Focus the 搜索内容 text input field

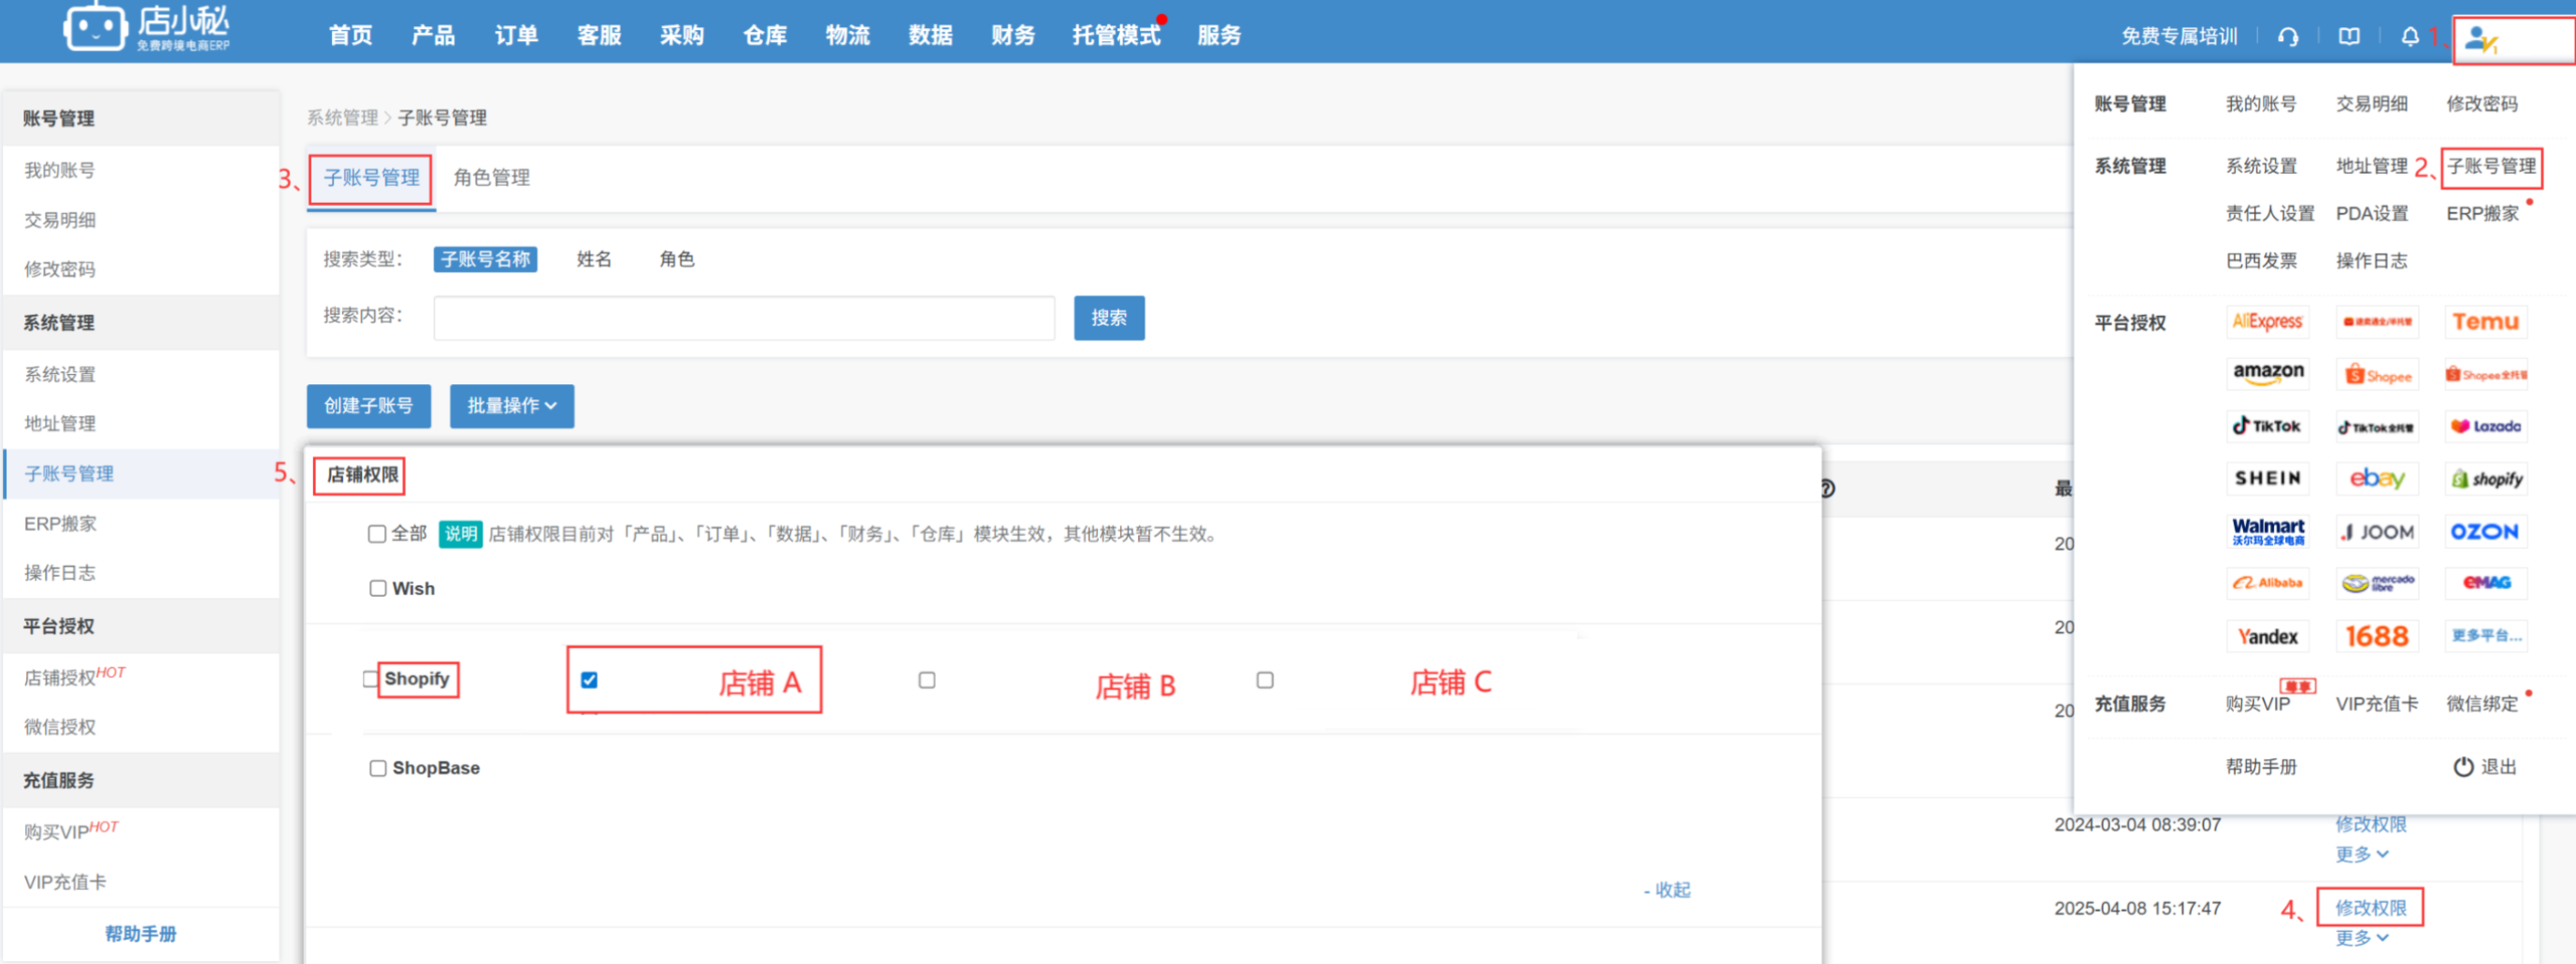tap(743, 318)
